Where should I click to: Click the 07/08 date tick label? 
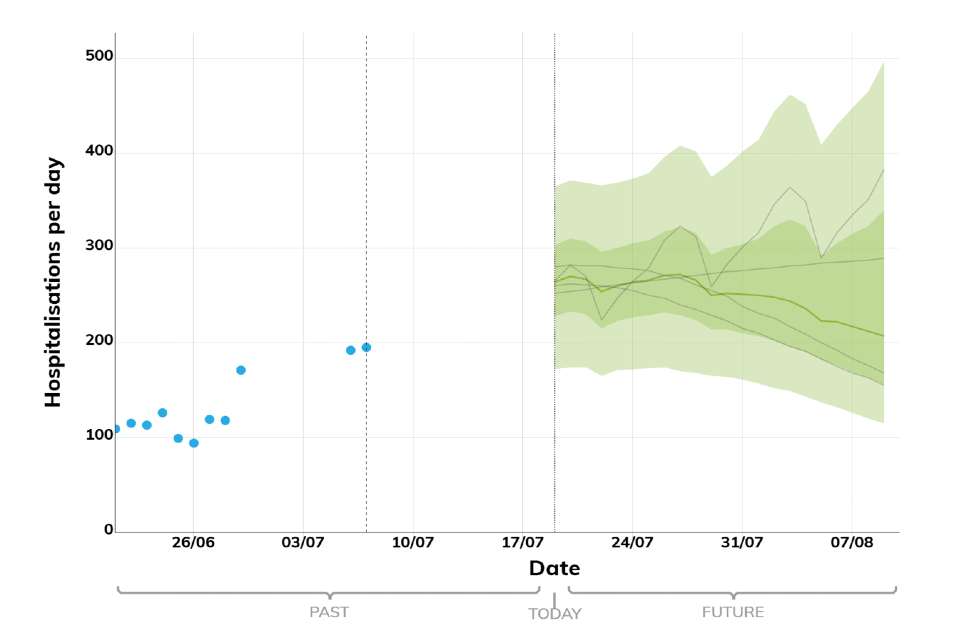[851, 543]
